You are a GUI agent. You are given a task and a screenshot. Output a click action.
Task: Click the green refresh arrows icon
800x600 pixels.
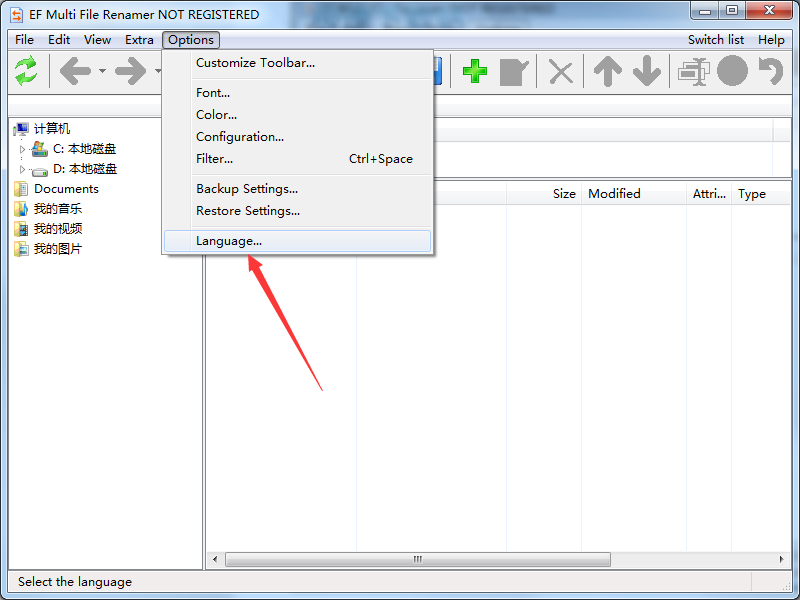(26, 71)
